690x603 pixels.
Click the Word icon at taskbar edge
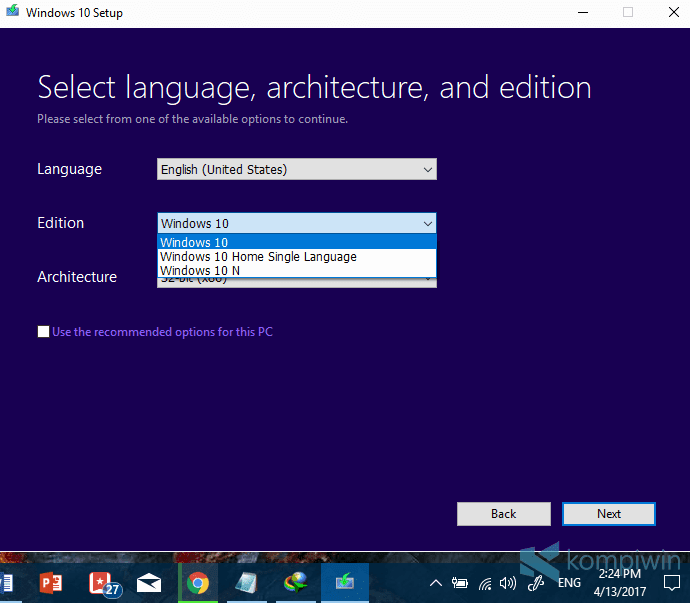[6, 584]
